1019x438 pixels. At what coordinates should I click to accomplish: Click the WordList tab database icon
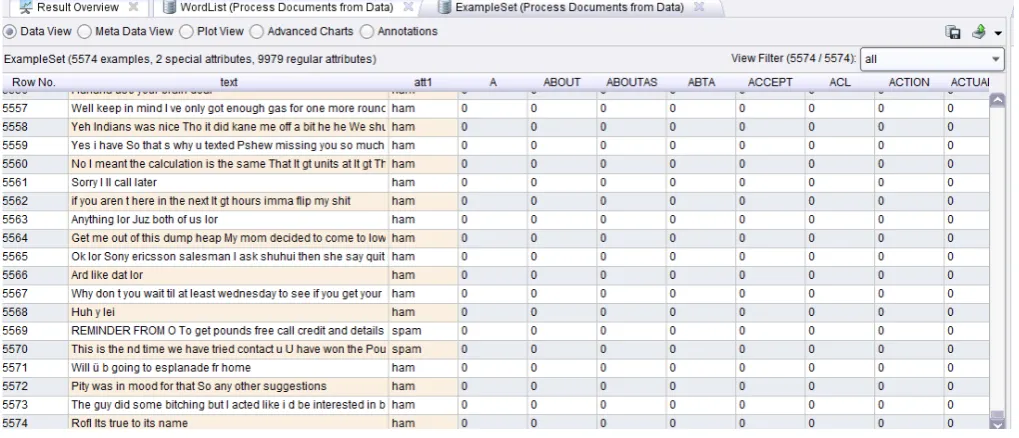pos(169,7)
